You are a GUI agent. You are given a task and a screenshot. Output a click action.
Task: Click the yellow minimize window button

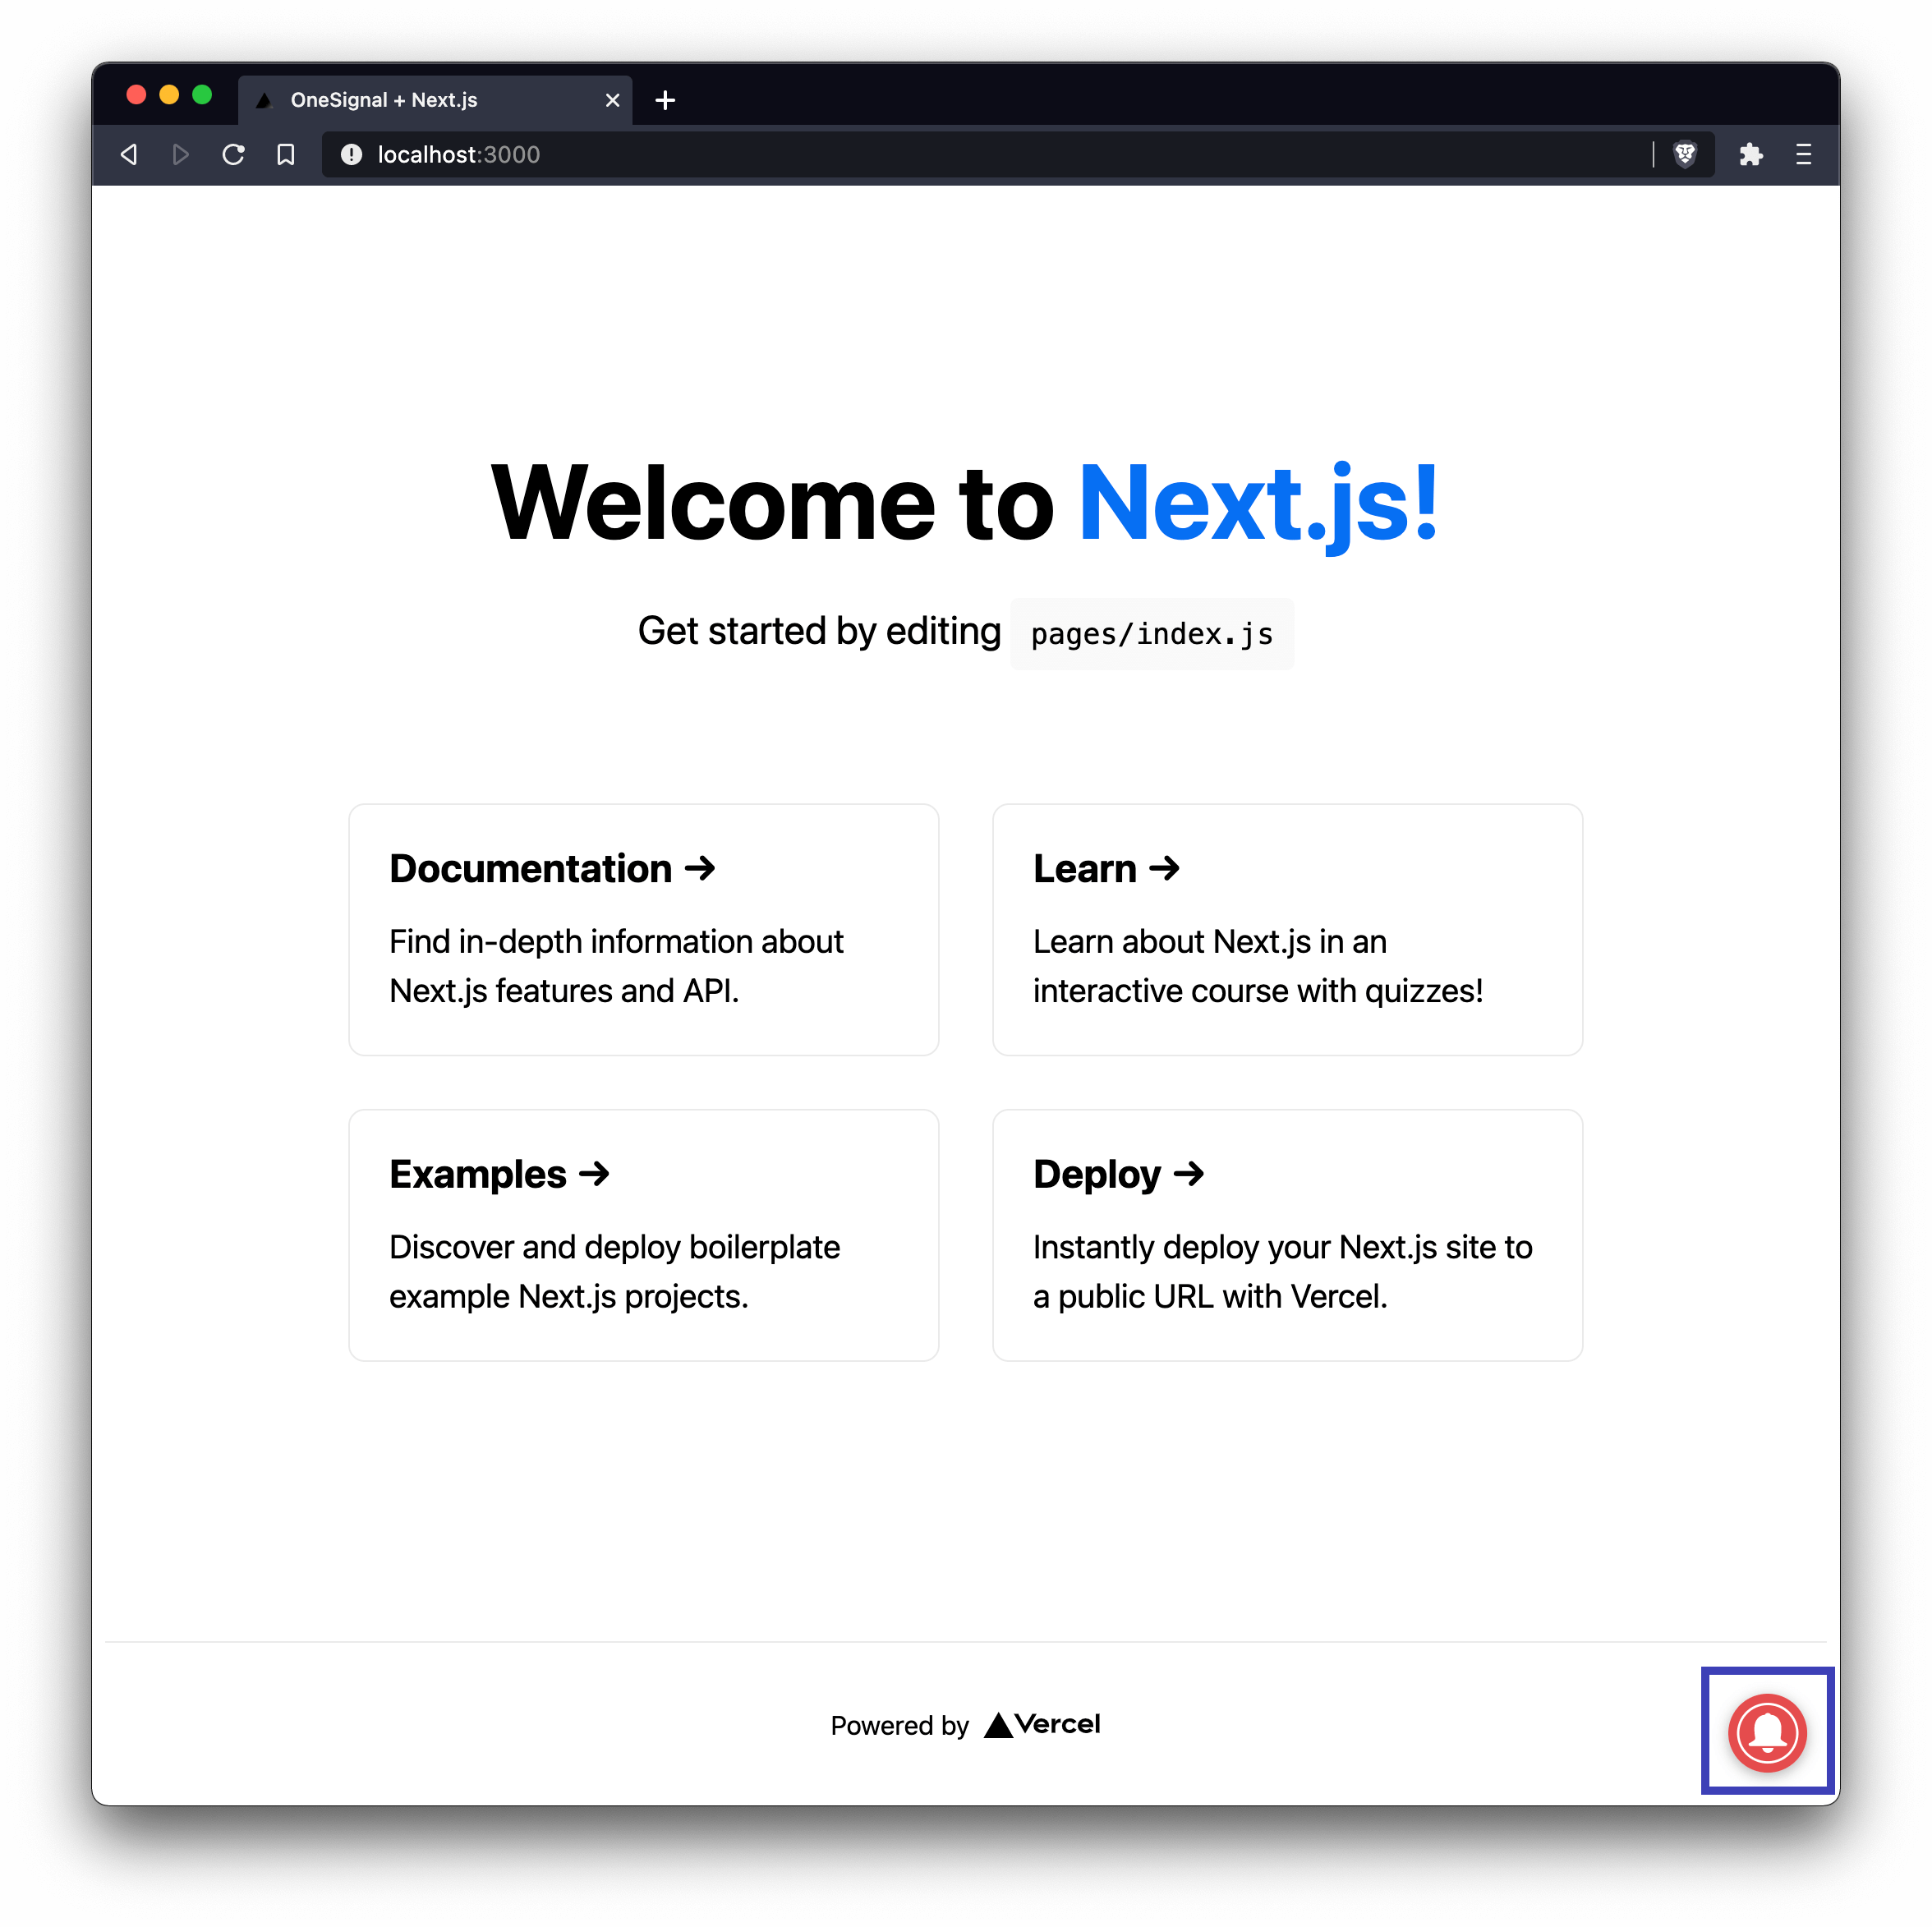pos(169,94)
